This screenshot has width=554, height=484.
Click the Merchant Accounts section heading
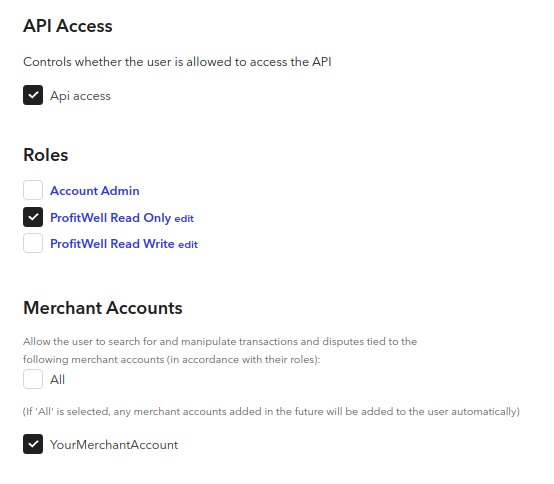point(103,308)
